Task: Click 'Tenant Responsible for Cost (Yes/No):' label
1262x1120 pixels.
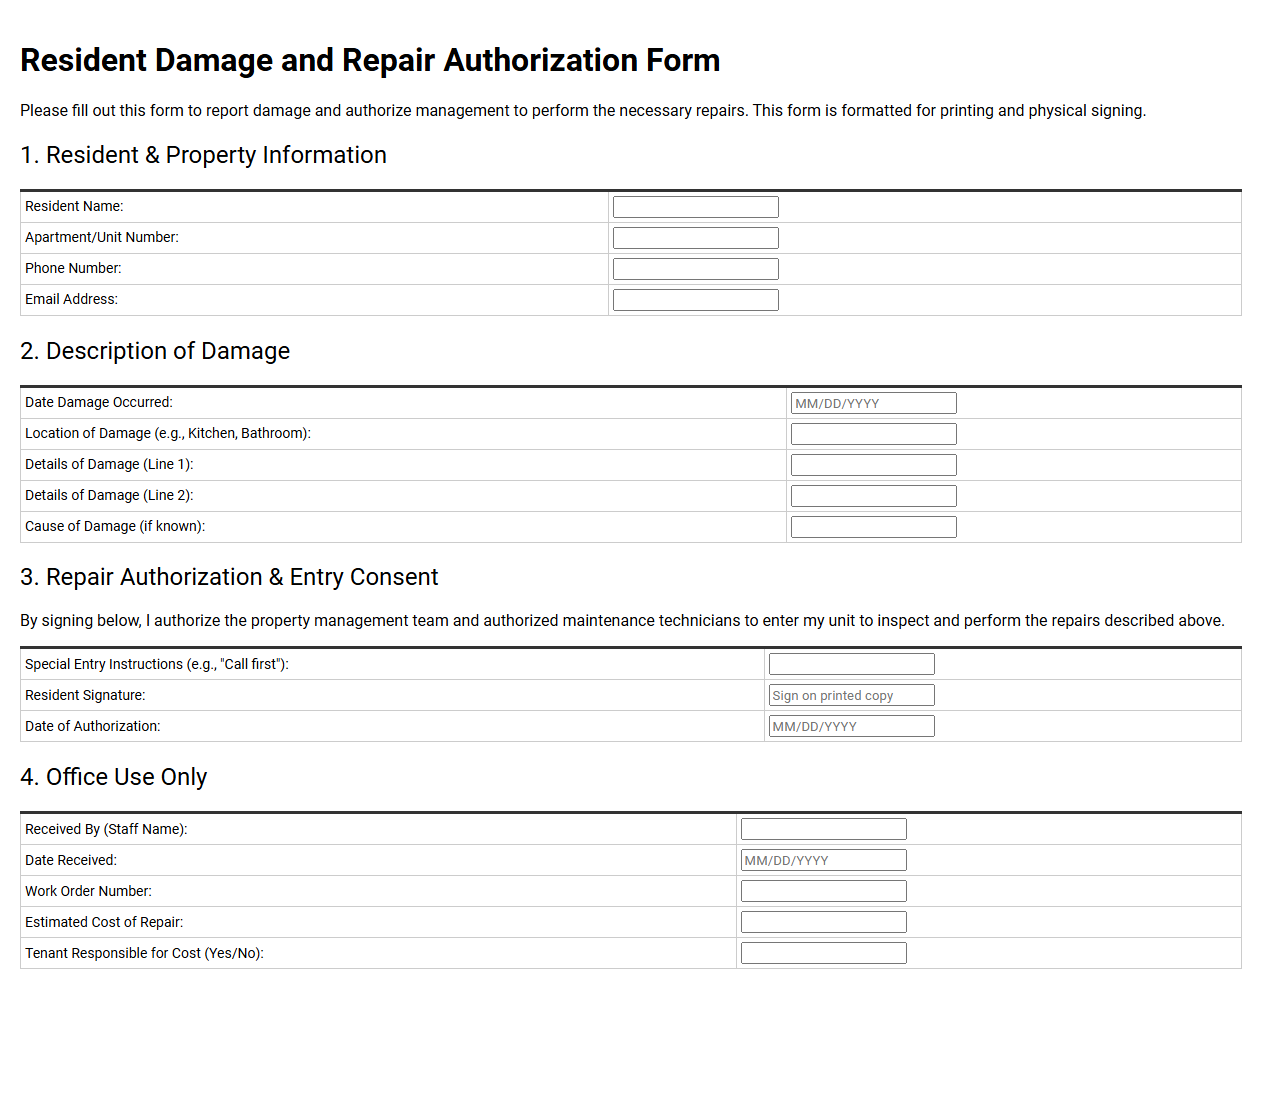Action: 144,953
